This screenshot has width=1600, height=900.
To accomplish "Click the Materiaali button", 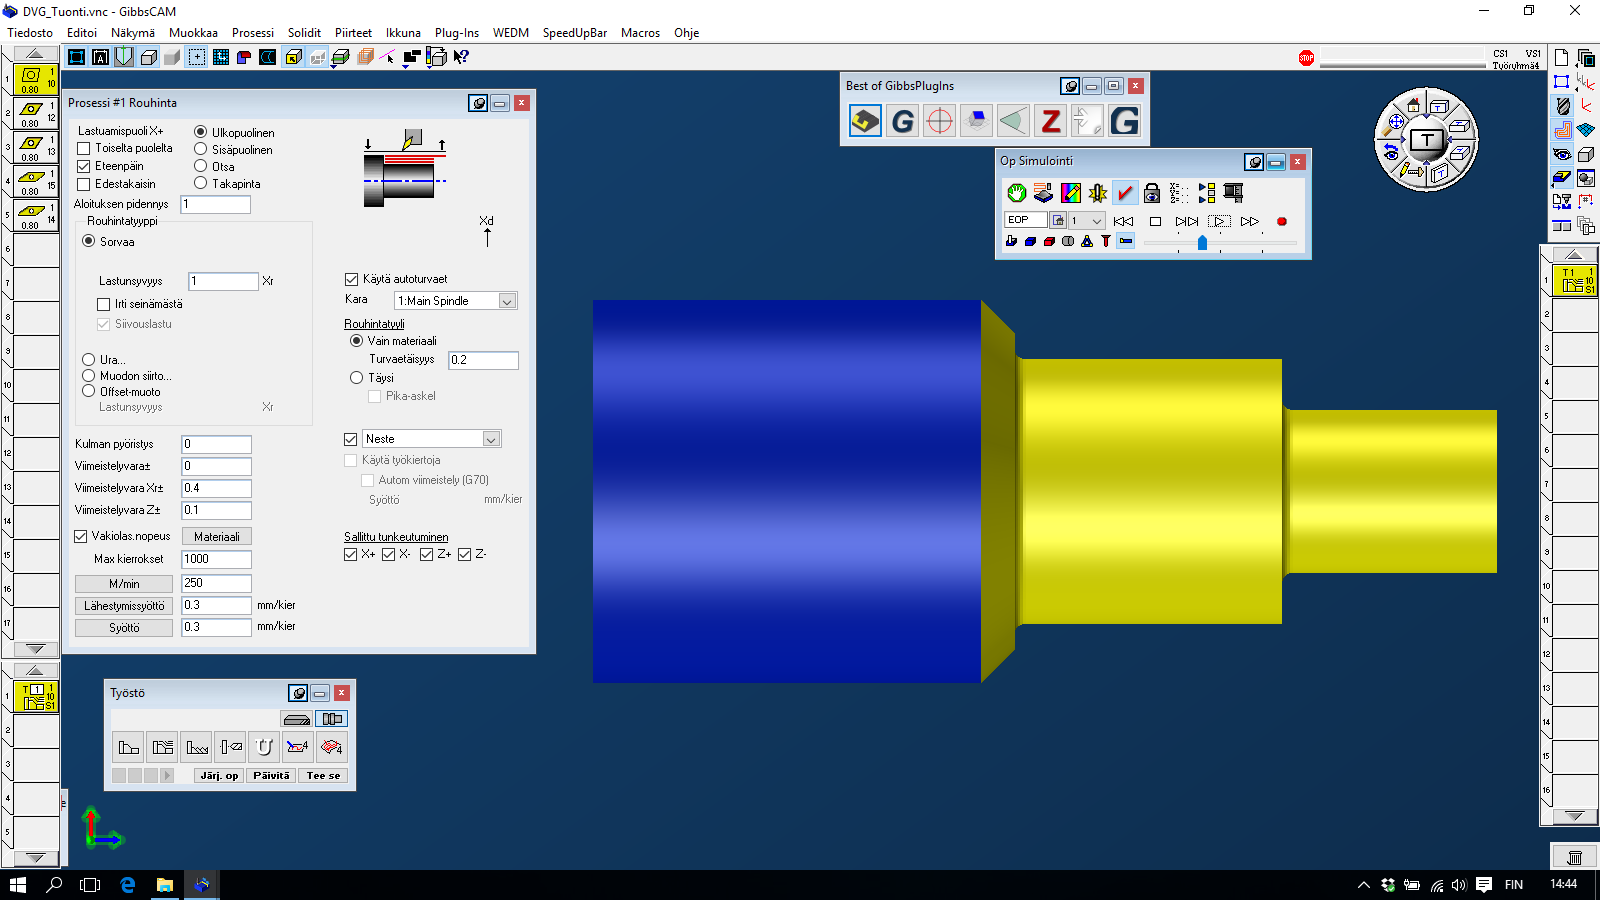I will [217, 537].
